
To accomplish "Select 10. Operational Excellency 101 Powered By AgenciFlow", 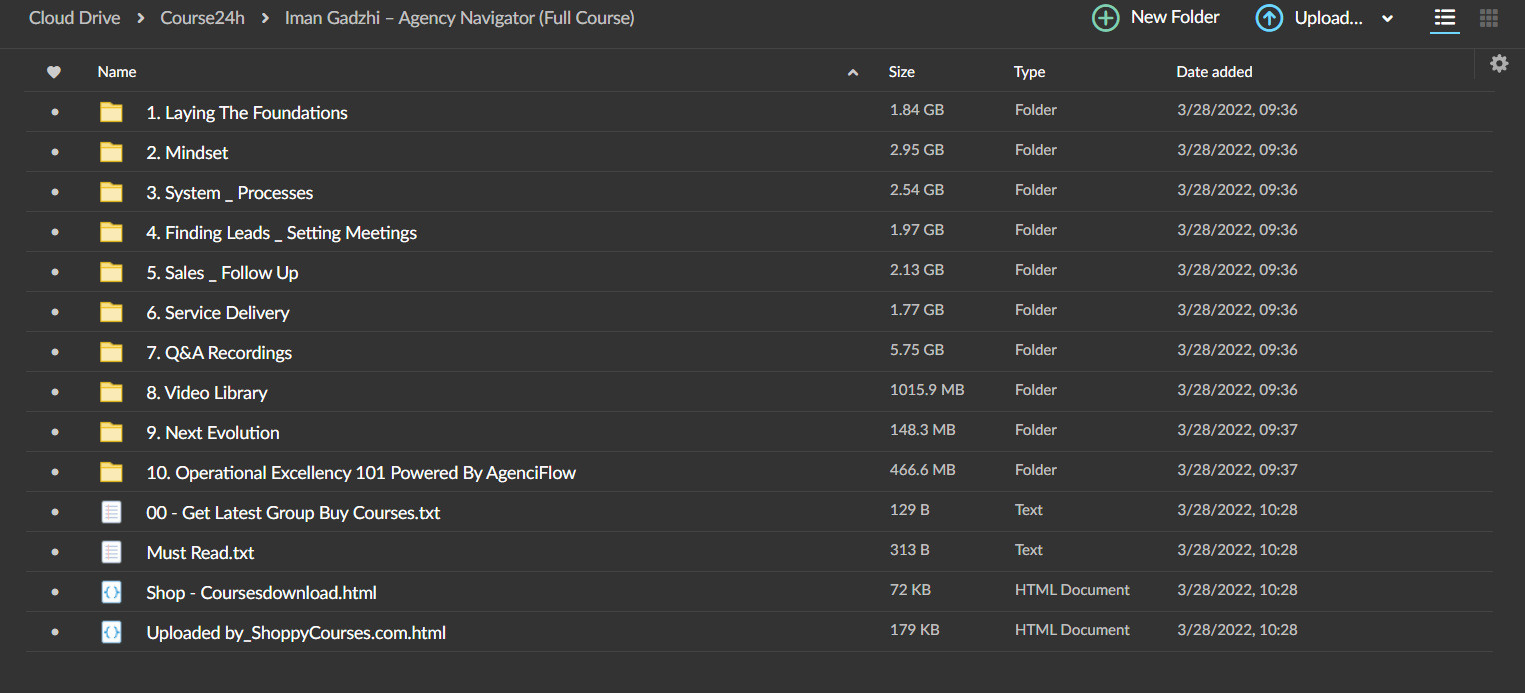I will [361, 473].
